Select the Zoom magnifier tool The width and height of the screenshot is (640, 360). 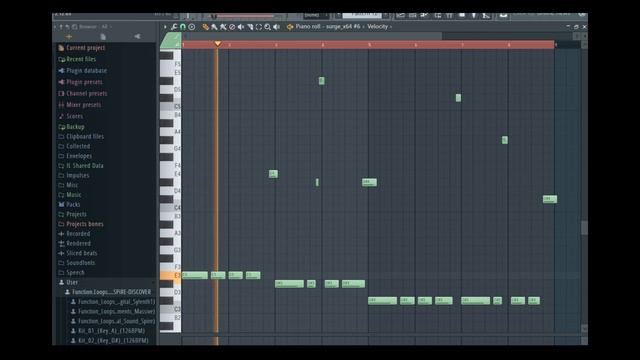(x=267, y=27)
